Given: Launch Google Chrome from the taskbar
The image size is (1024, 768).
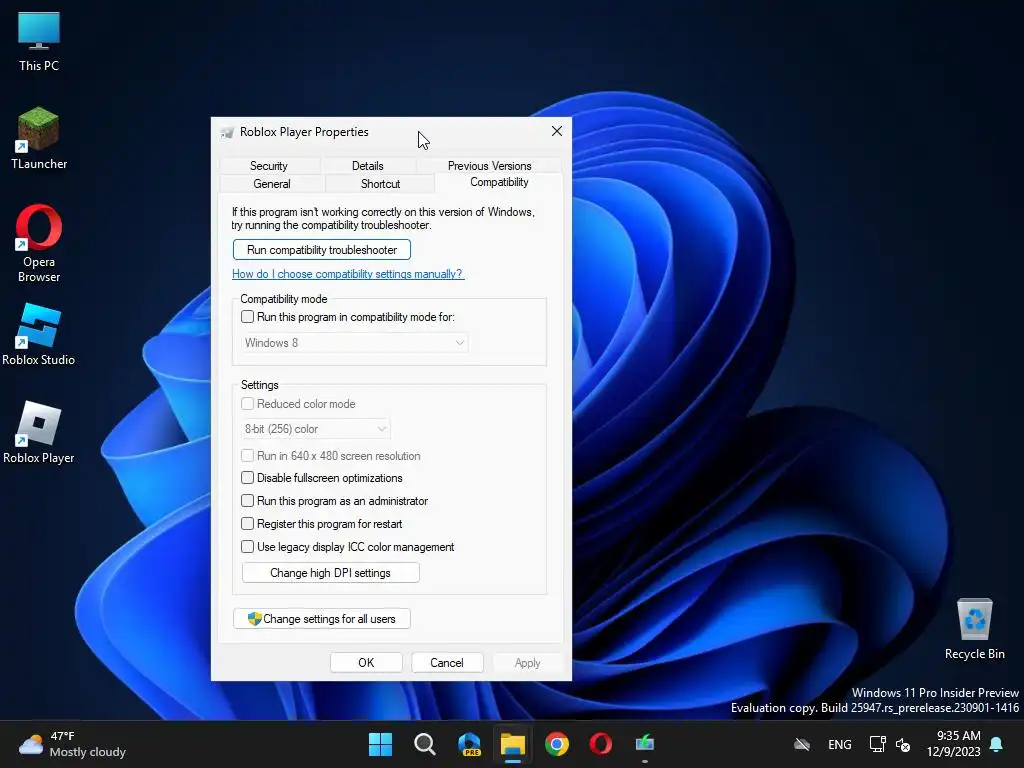Looking at the screenshot, I should (556, 744).
